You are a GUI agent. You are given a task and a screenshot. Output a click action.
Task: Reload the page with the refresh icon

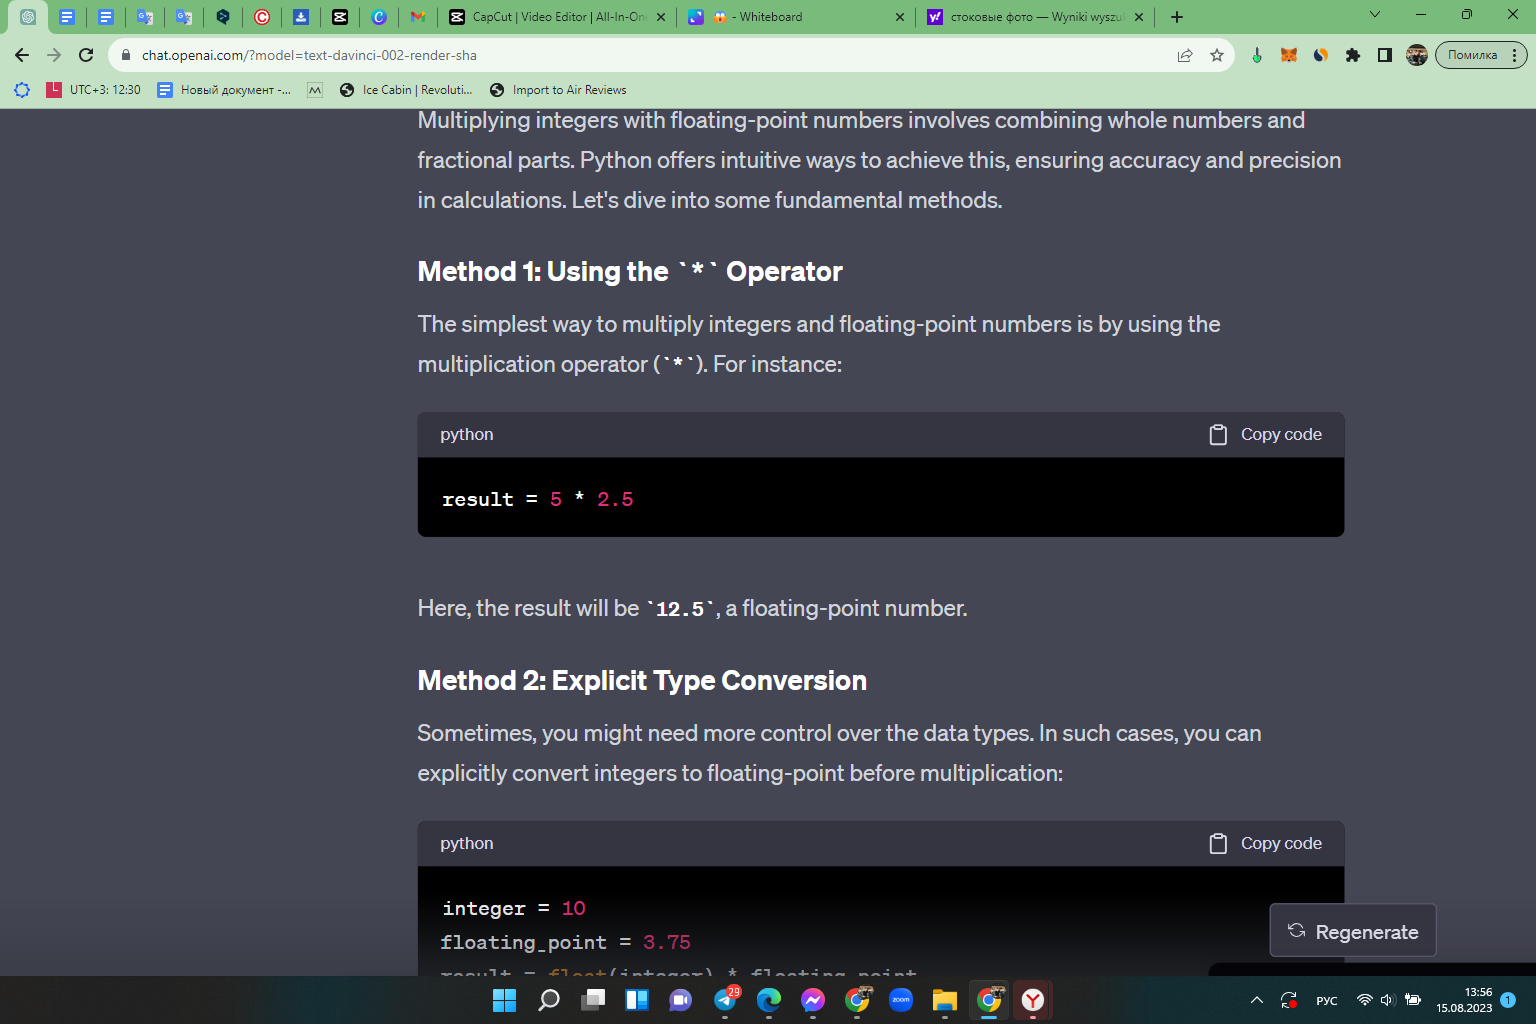(86, 55)
